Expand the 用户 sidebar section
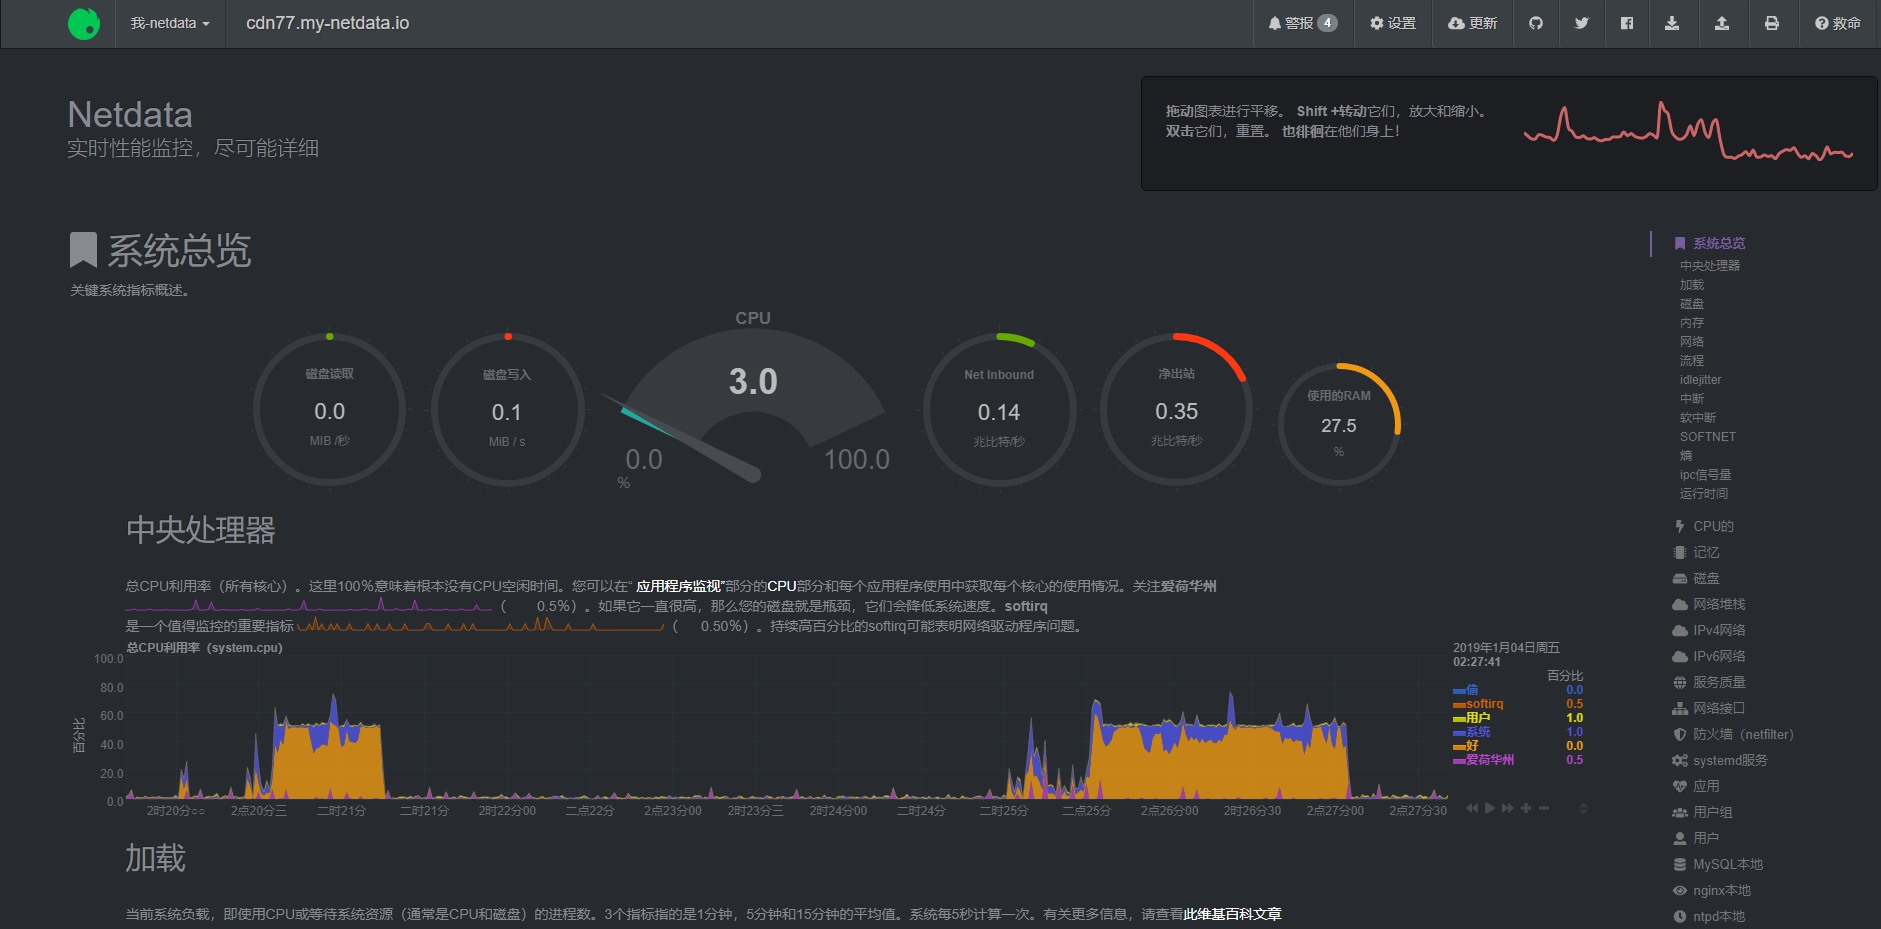The image size is (1881, 929). [x=1706, y=838]
